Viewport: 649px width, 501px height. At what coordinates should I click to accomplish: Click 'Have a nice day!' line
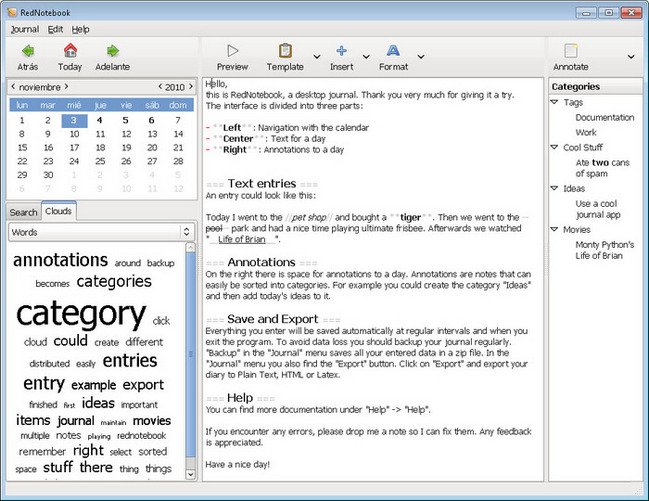pyautogui.click(x=238, y=465)
